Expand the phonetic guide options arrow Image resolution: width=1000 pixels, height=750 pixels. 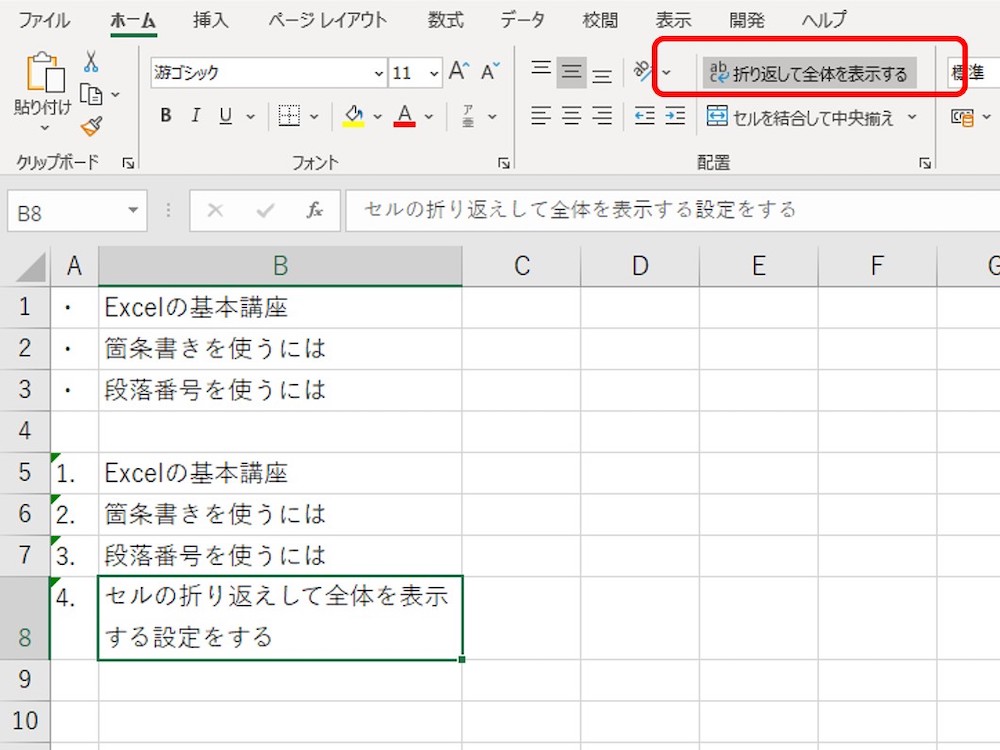(x=492, y=117)
